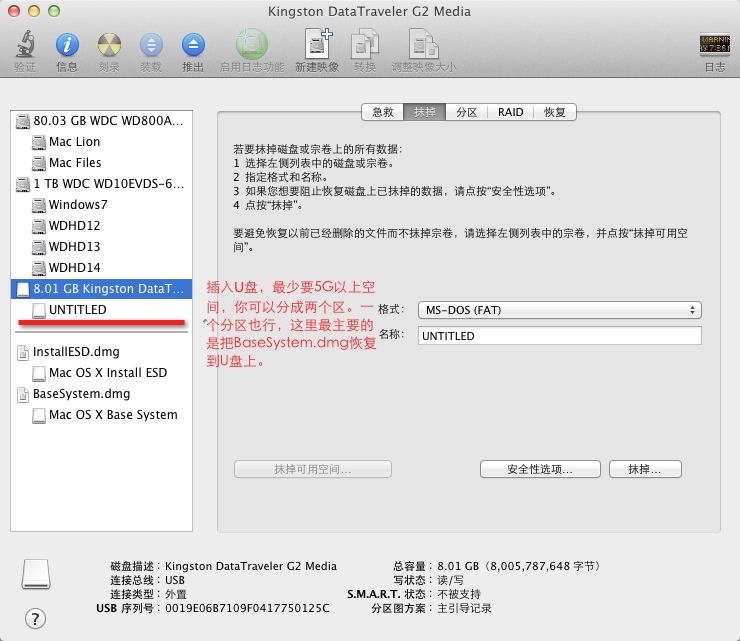The height and width of the screenshot is (641, 740).
Task: Click the Burn (刻录) disc icon
Action: [x=109, y=44]
